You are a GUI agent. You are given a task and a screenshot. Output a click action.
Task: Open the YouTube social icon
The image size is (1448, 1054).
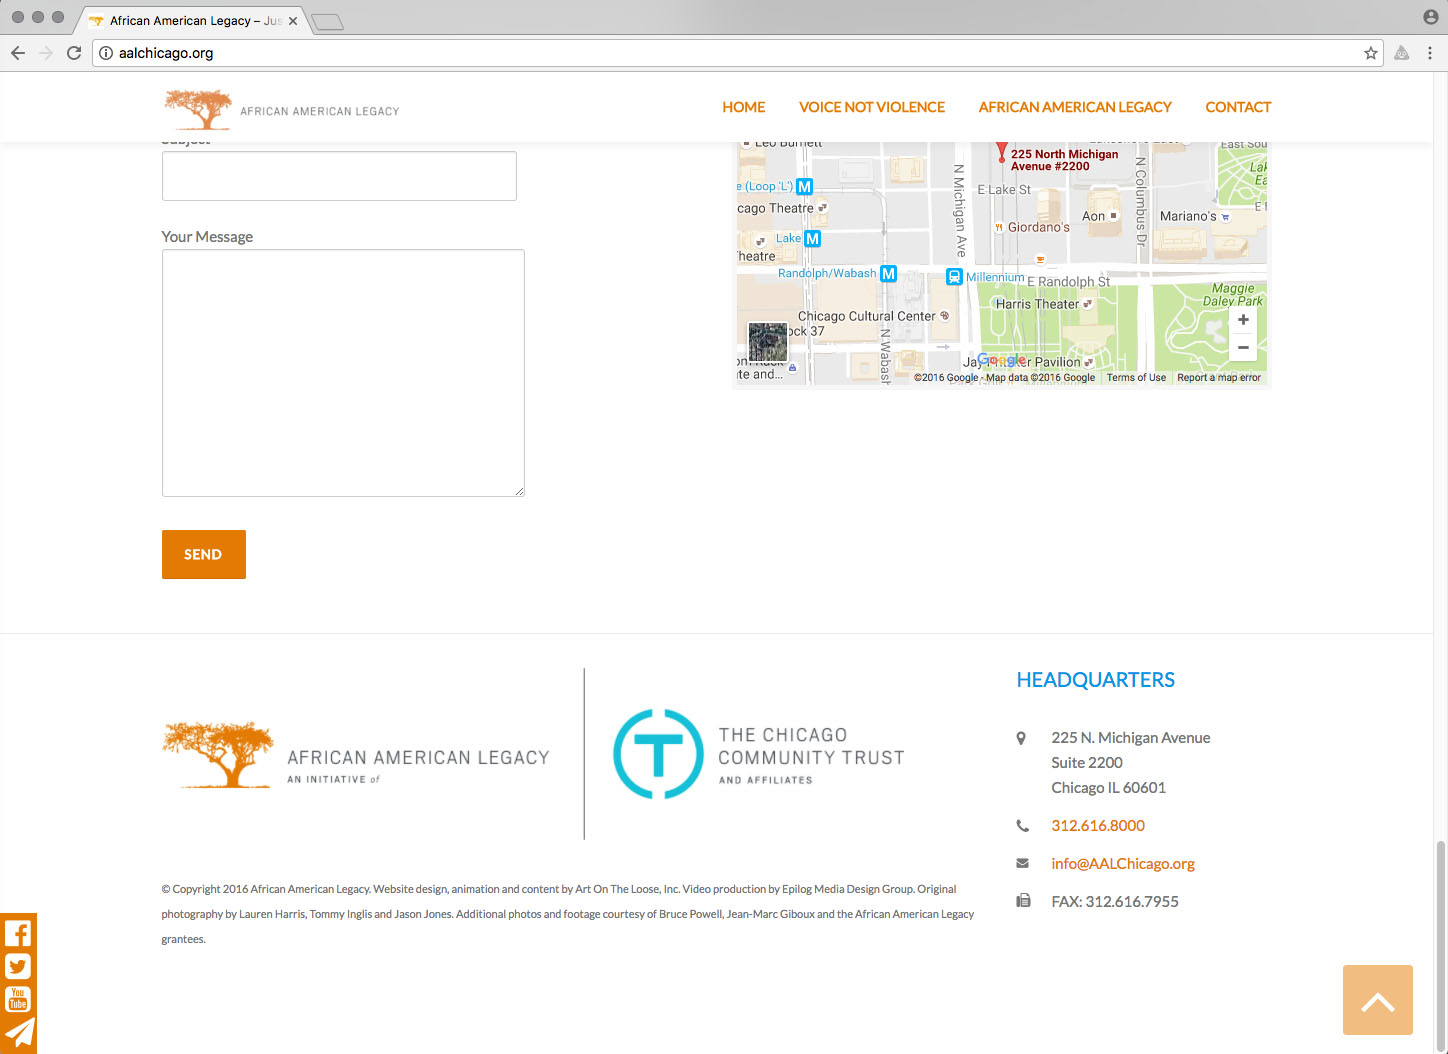tap(18, 999)
